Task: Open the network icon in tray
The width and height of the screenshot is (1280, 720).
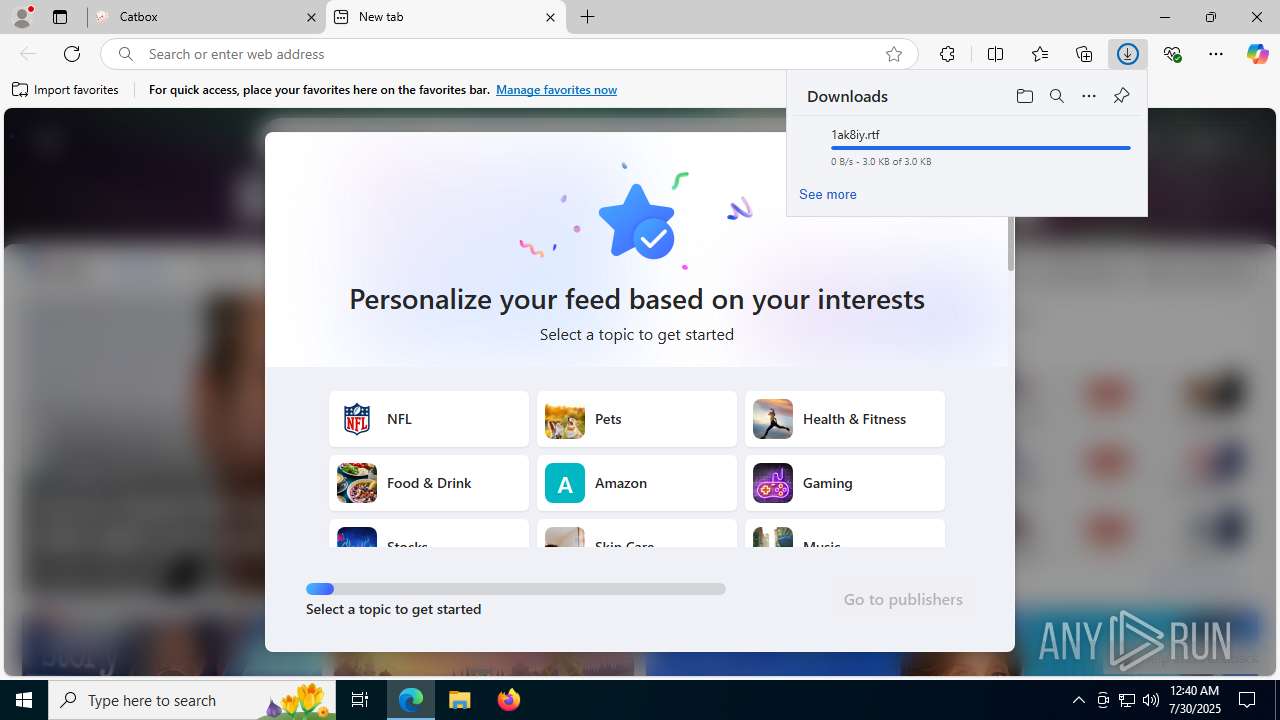Action: point(1127,700)
